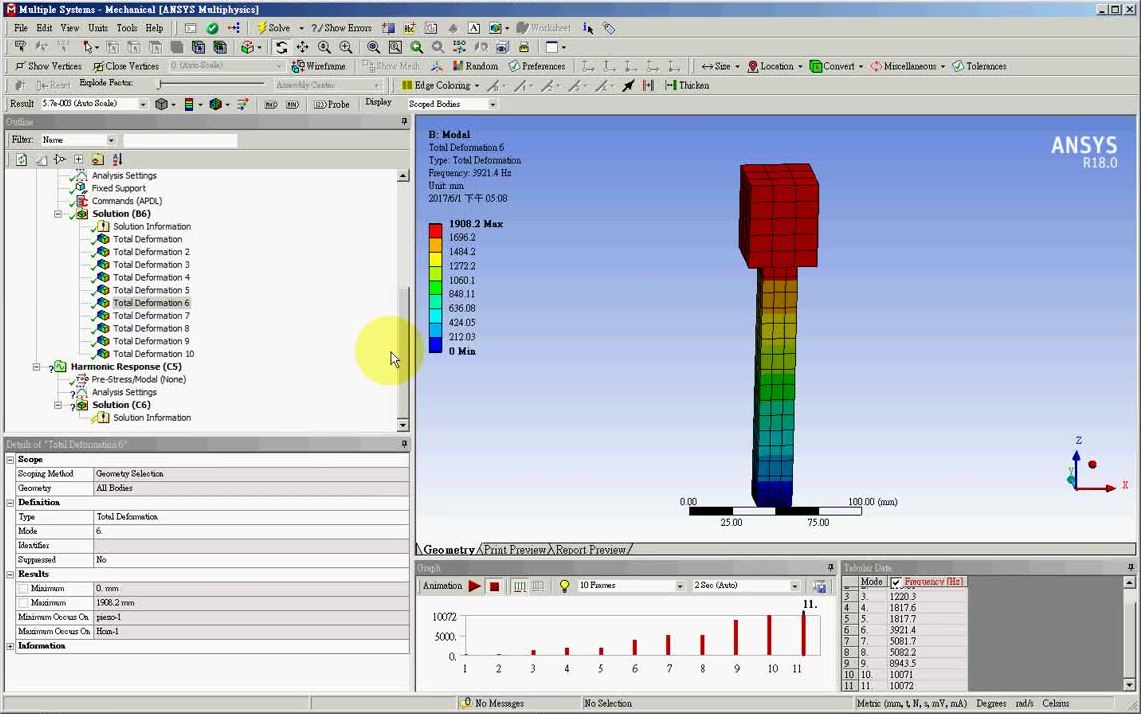
Task: Click the tag icon in top toolbar
Action: click(610, 28)
